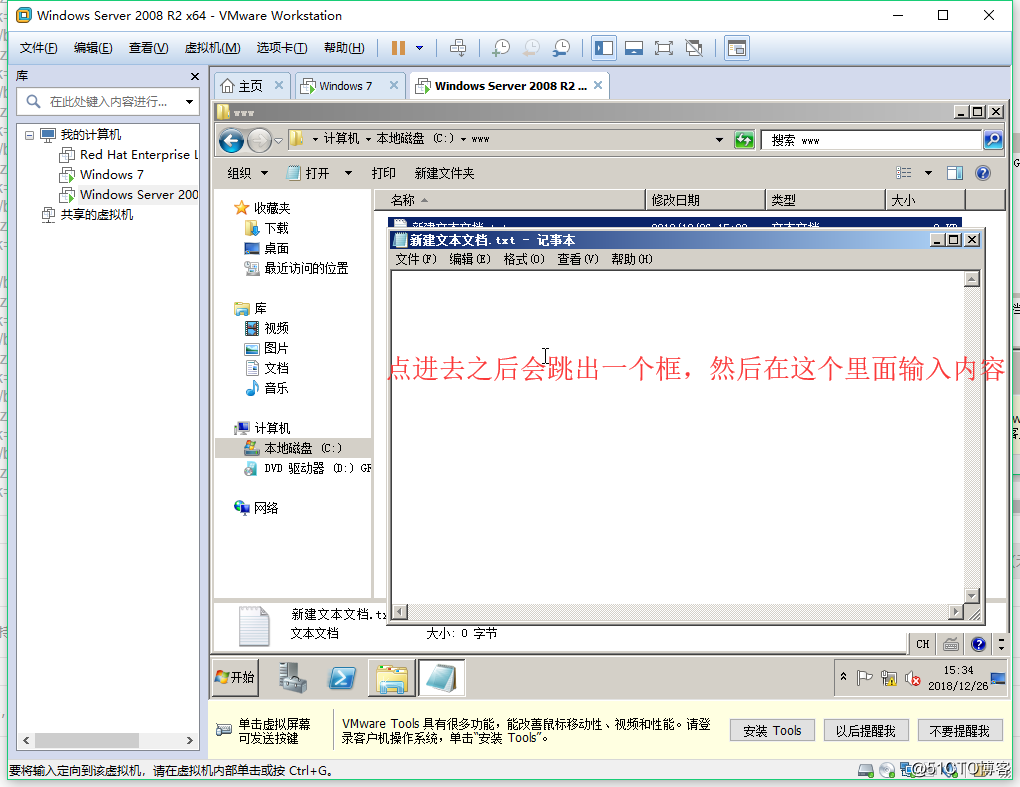Open the 查看(V) menu in VMware
The width and height of the screenshot is (1020, 787).
click(x=148, y=47)
